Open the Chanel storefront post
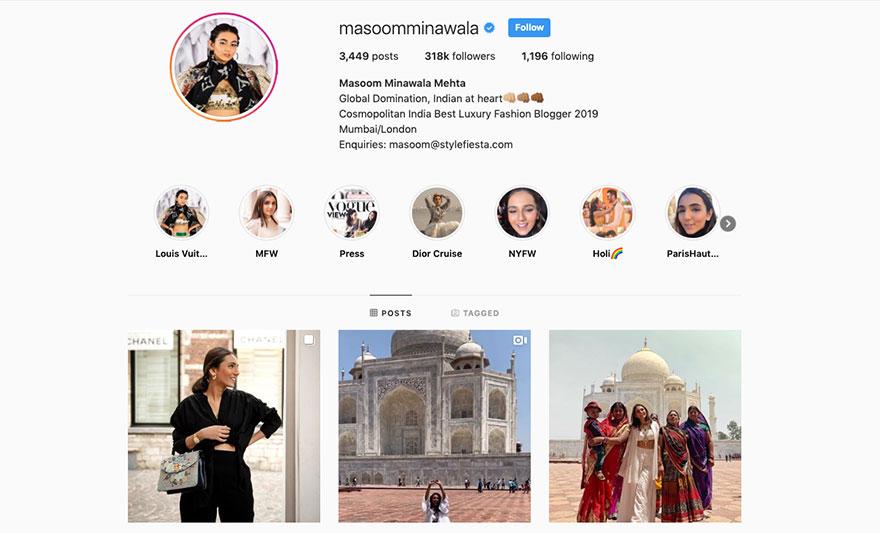The width and height of the screenshot is (880, 533). [224, 426]
